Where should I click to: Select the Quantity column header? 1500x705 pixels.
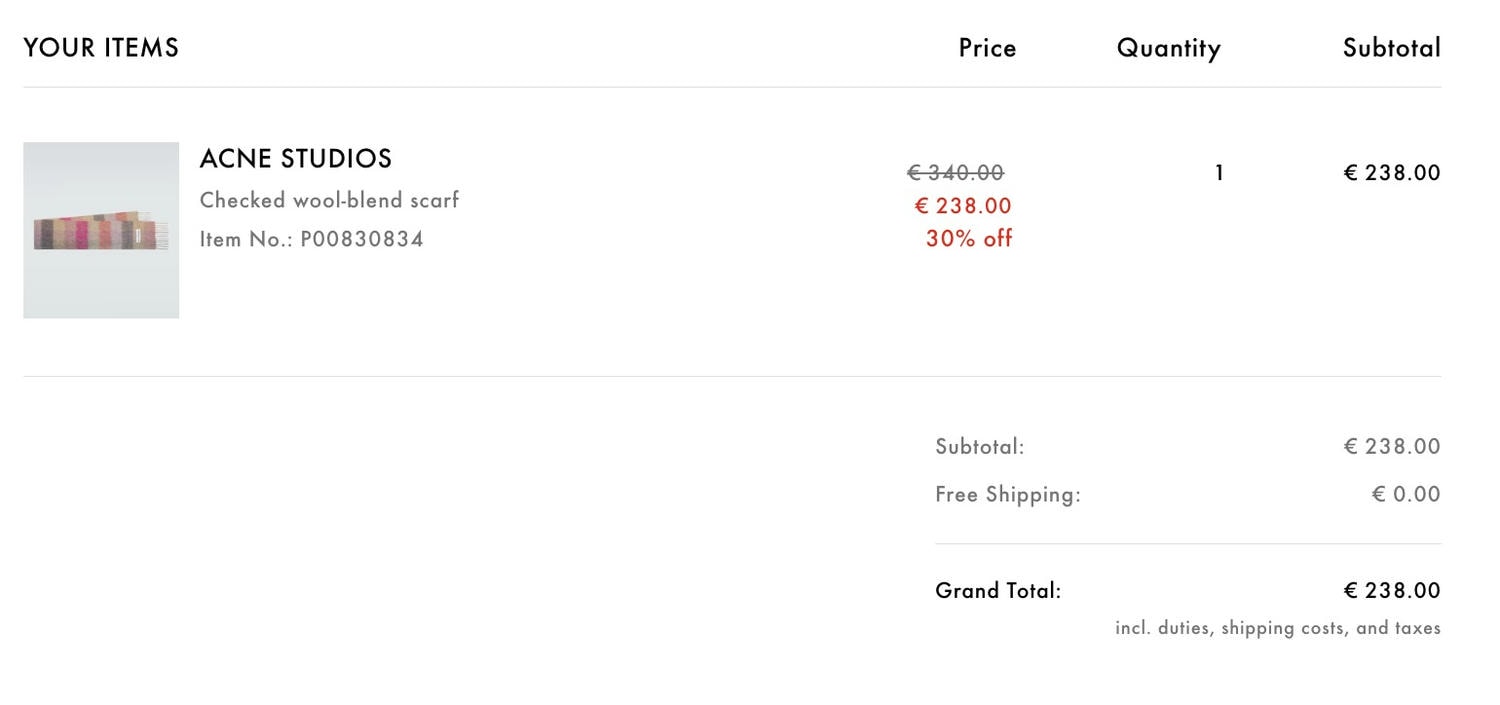[1169, 49]
